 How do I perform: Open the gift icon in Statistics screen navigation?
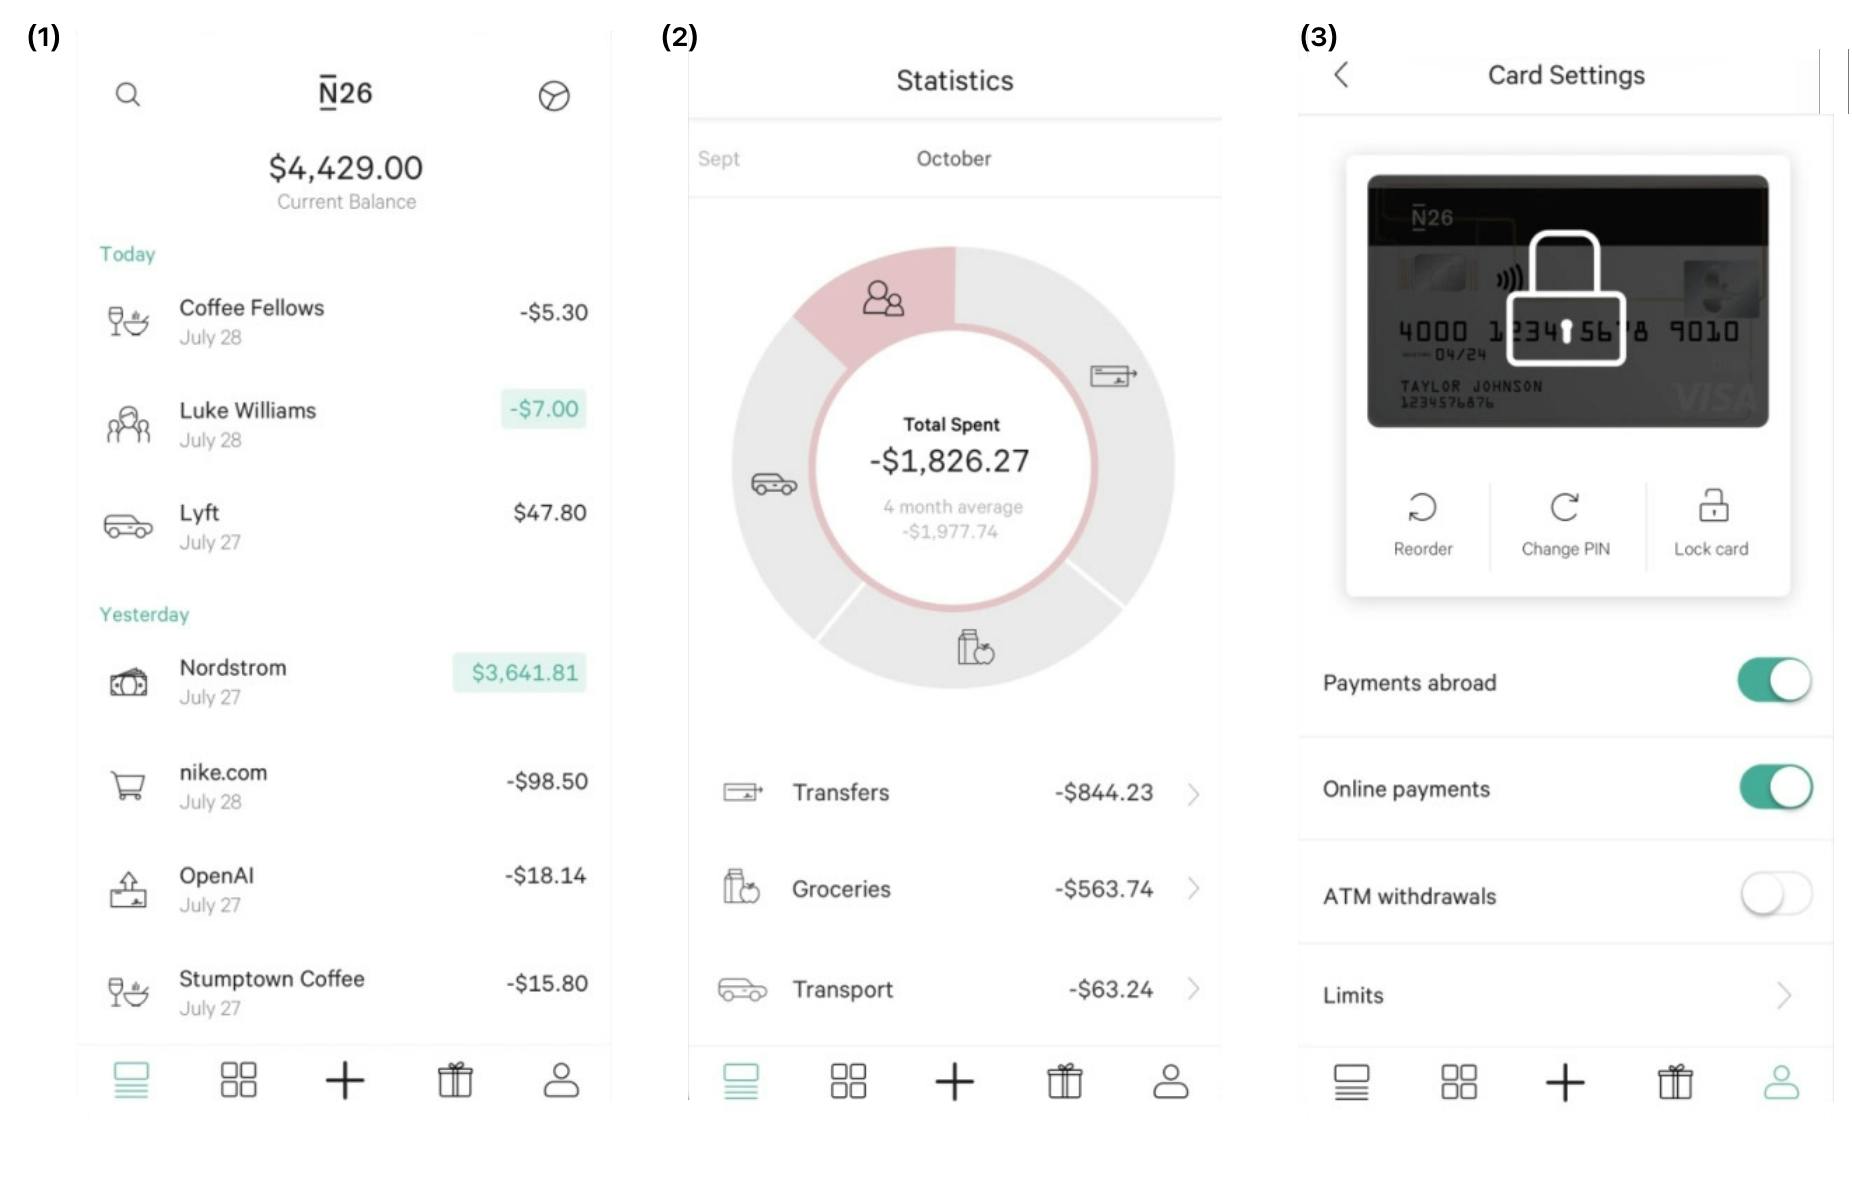coord(1065,1081)
